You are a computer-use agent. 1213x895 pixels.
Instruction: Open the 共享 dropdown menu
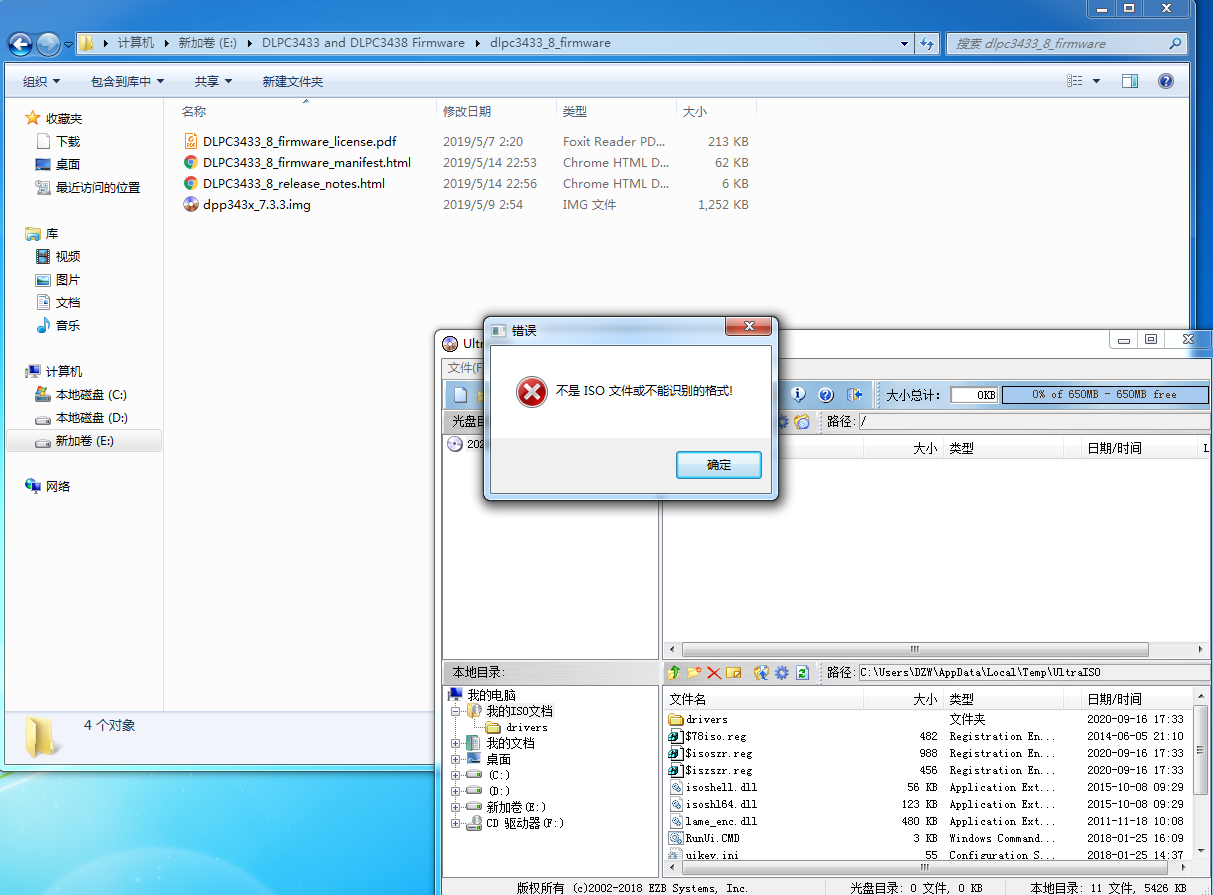click(213, 81)
